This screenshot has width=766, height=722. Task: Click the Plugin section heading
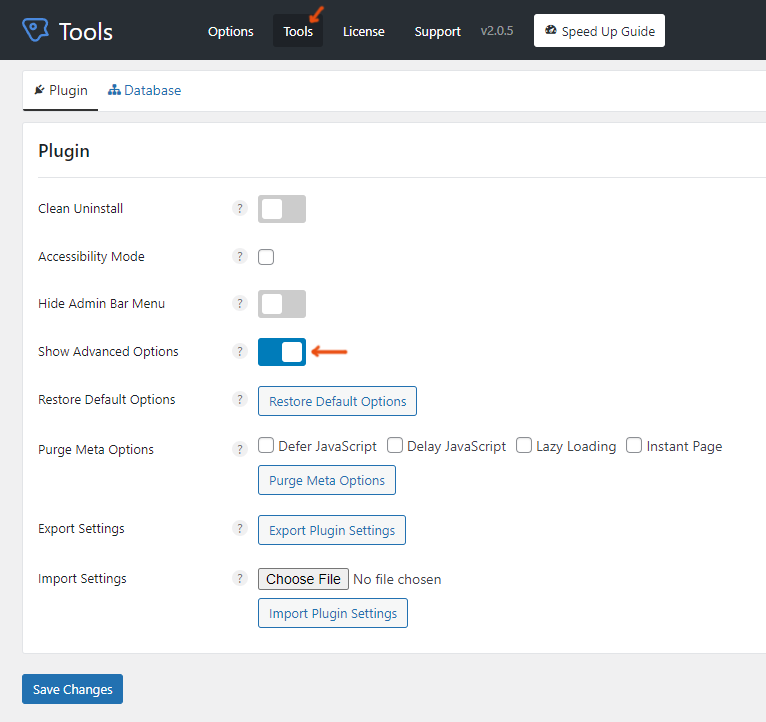click(64, 151)
